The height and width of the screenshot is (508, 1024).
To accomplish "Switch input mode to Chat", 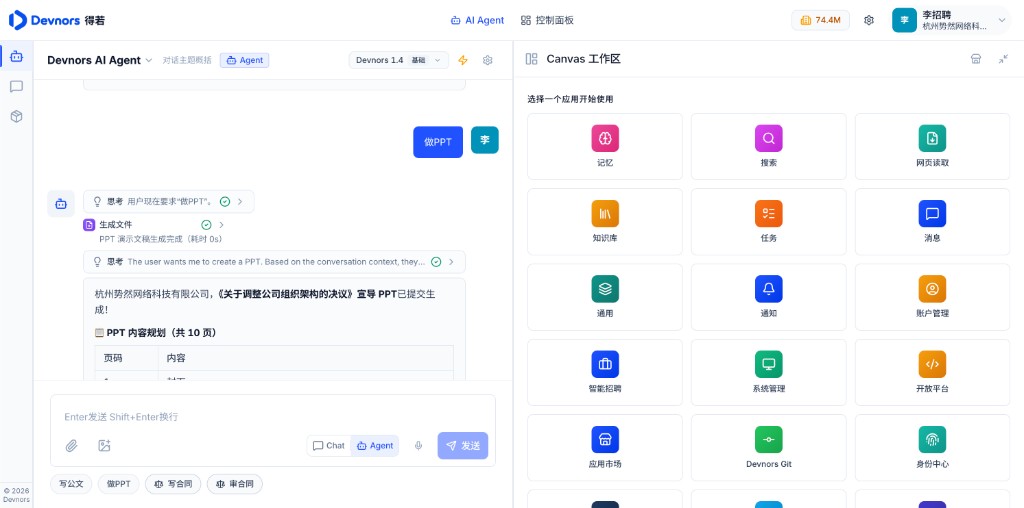I will [x=328, y=445].
